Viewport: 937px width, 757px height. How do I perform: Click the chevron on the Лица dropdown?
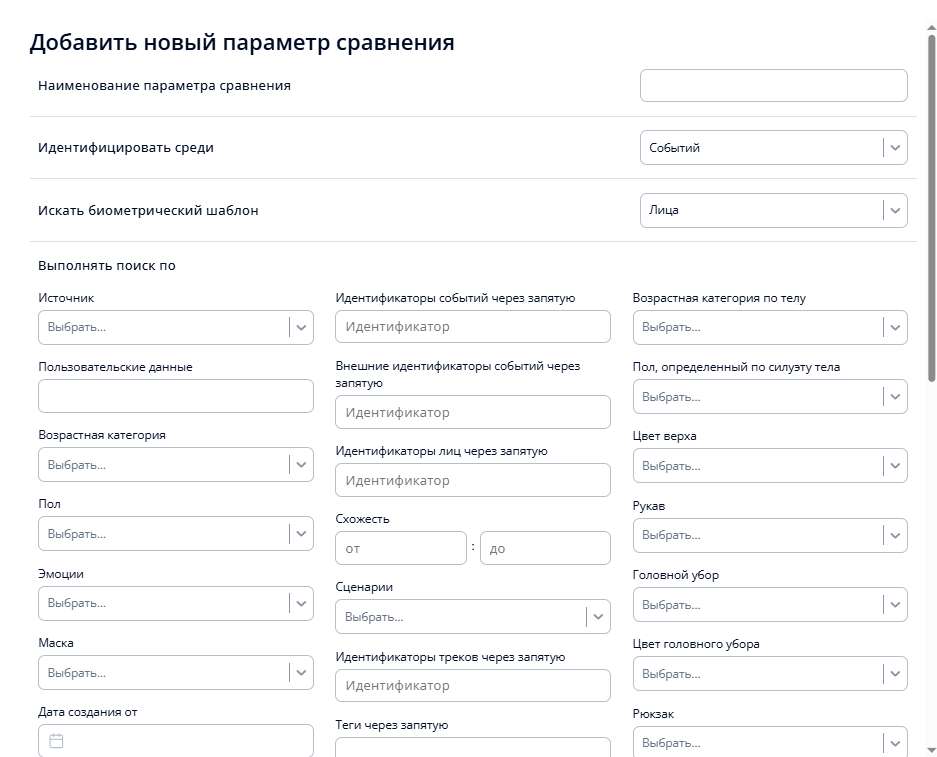(893, 210)
